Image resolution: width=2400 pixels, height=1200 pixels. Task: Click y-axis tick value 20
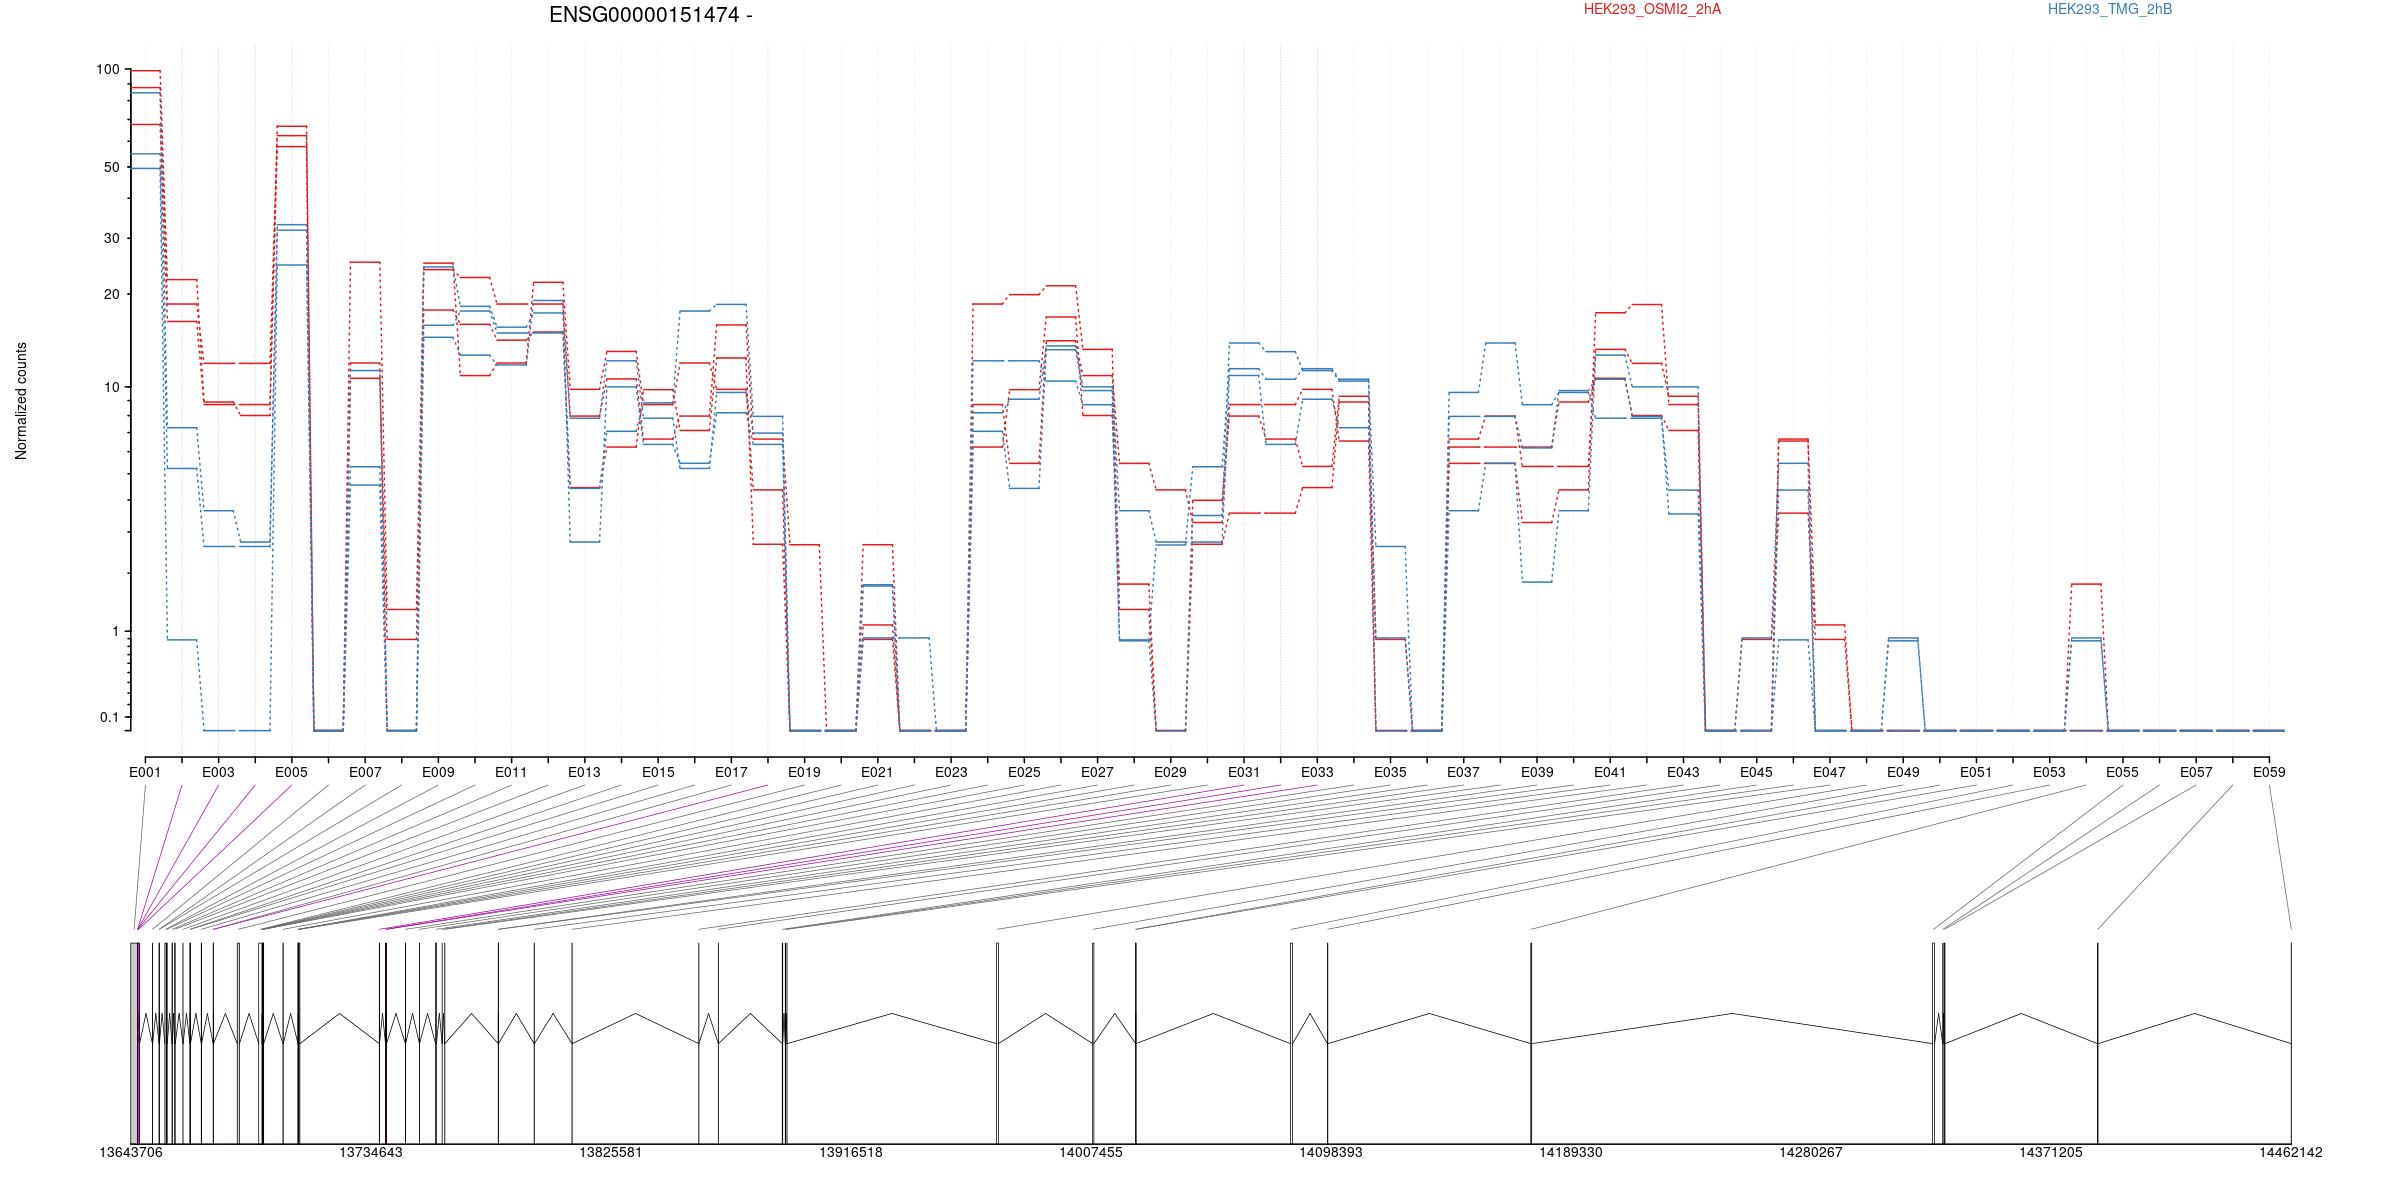click(112, 294)
